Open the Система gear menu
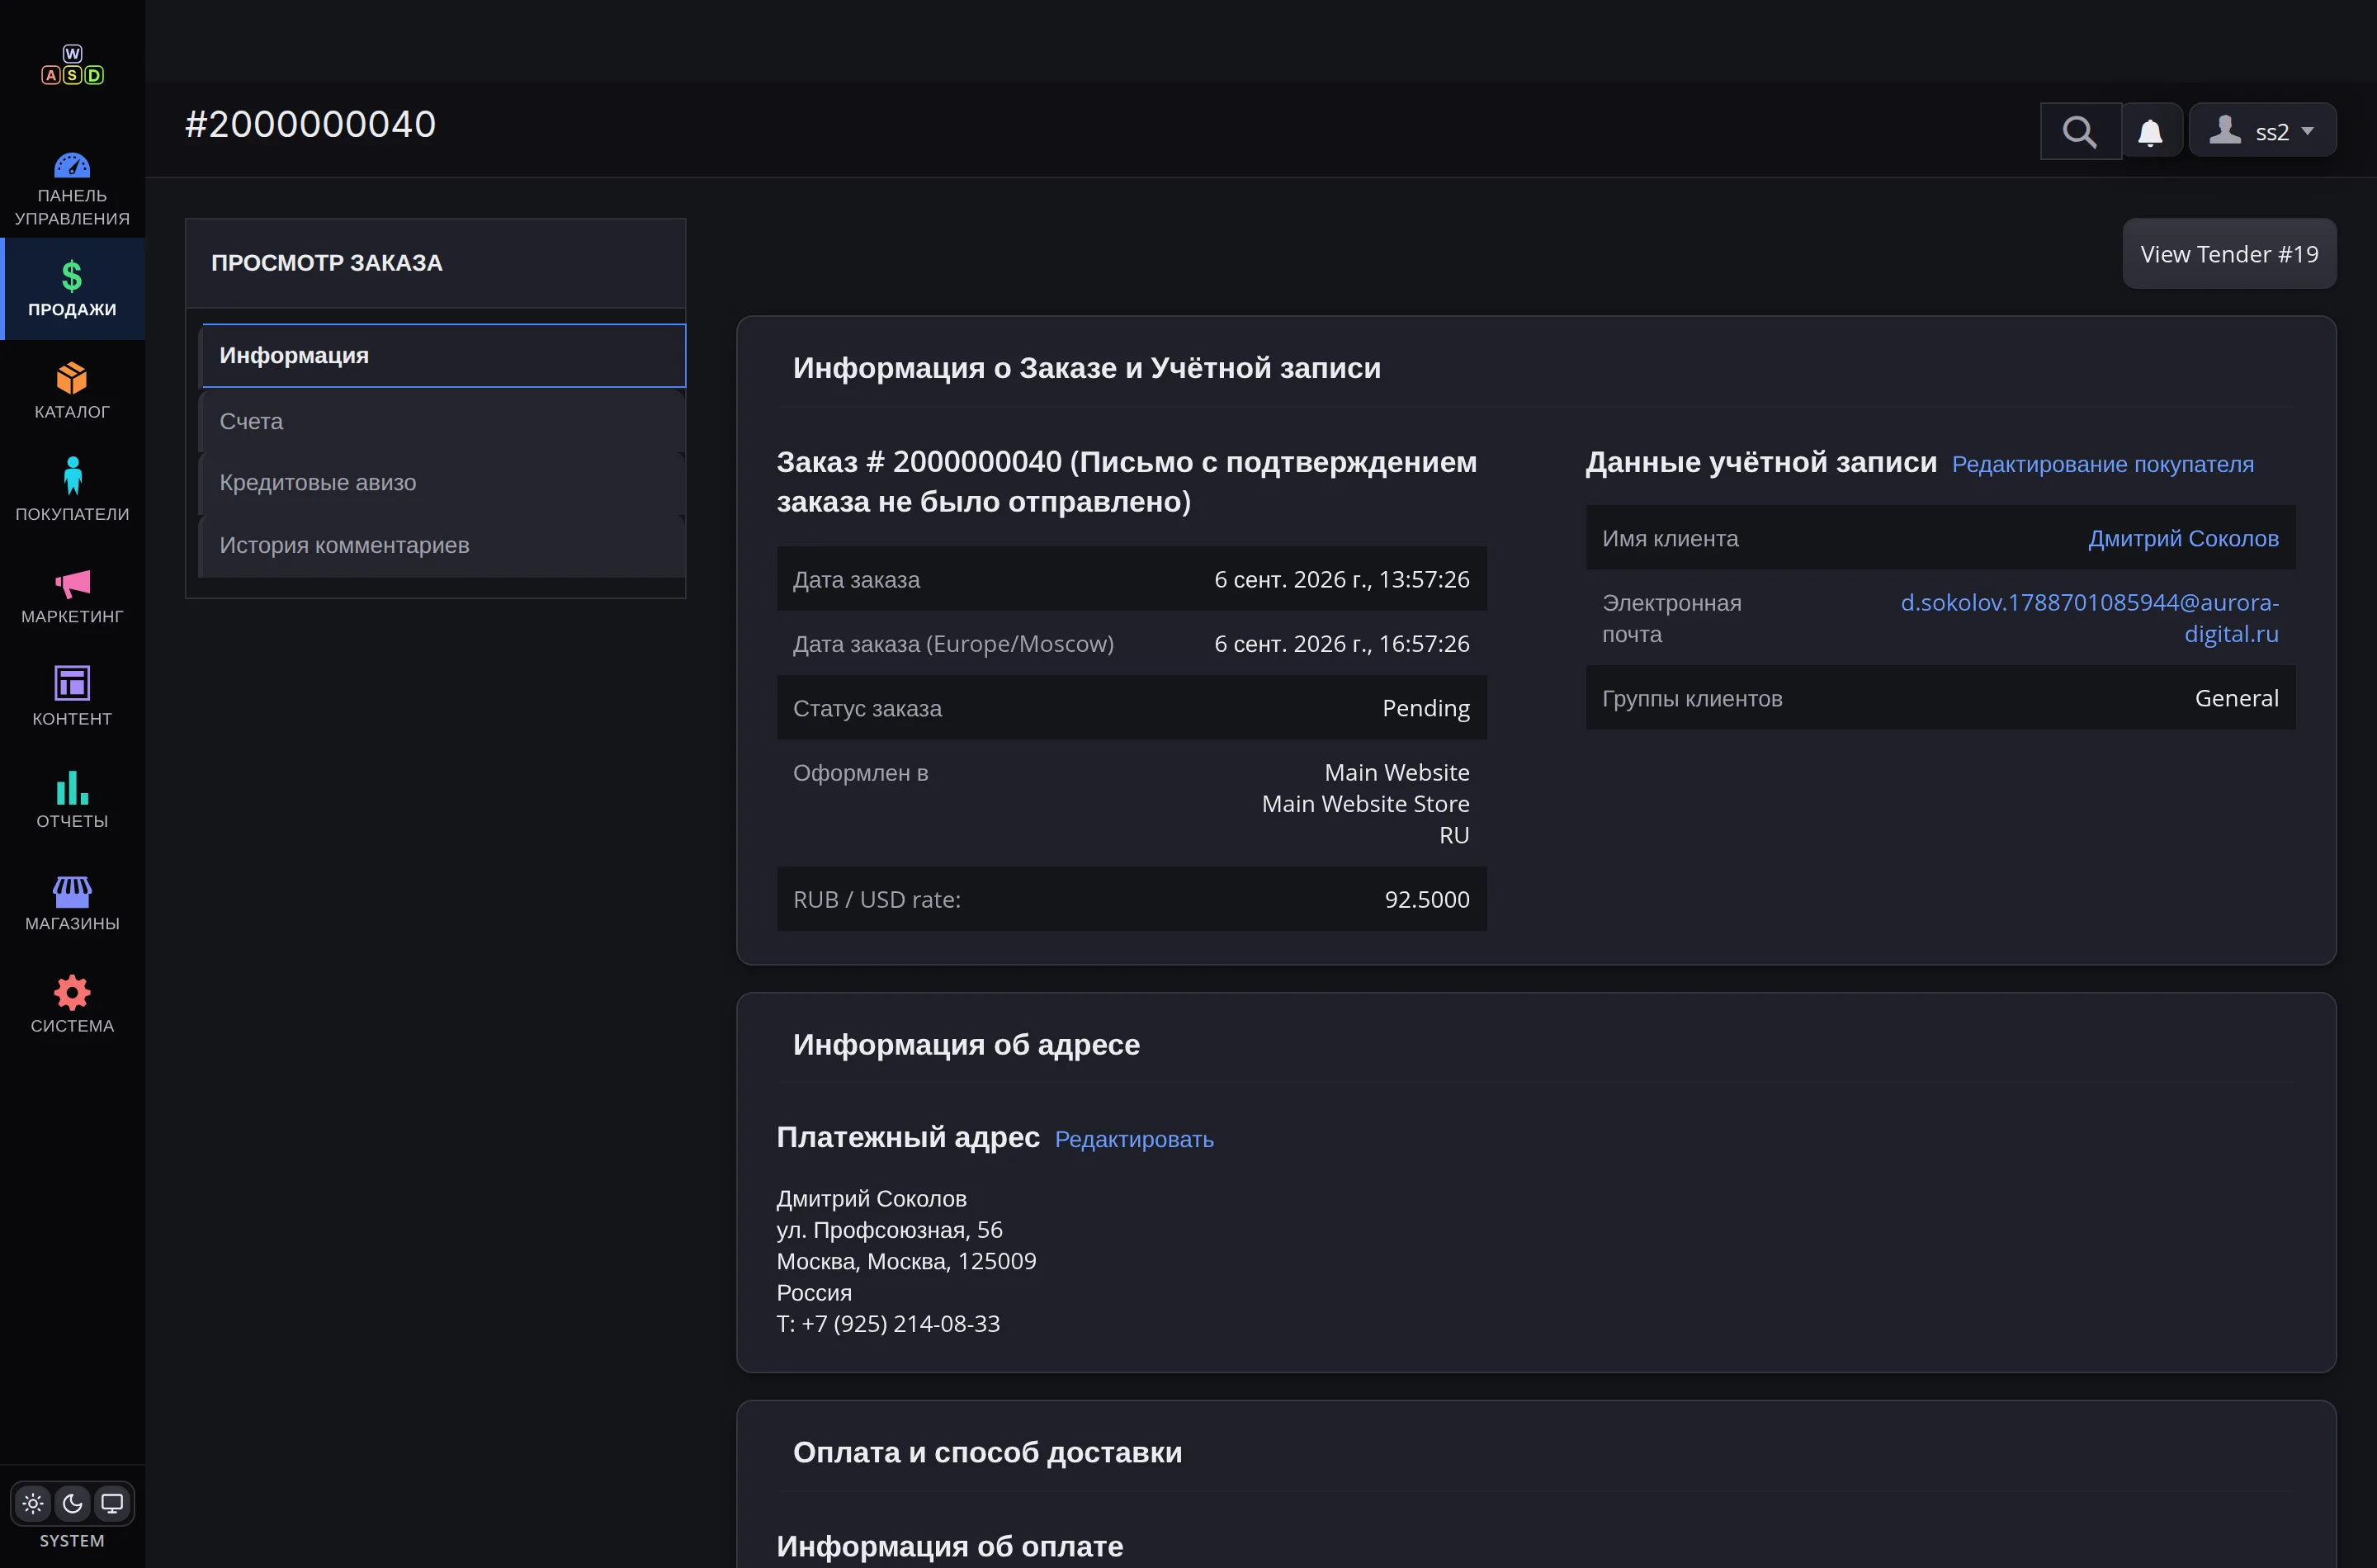 click(x=72, y=1005)
